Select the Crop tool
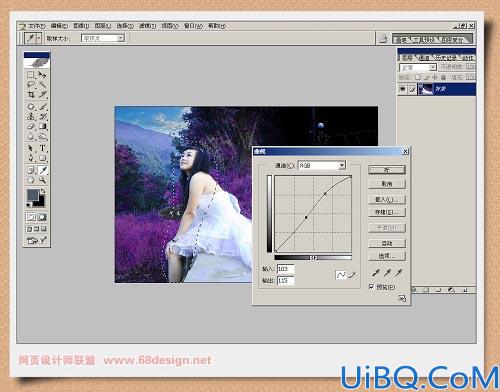500x392 pixels. click(x=31, y=94)
